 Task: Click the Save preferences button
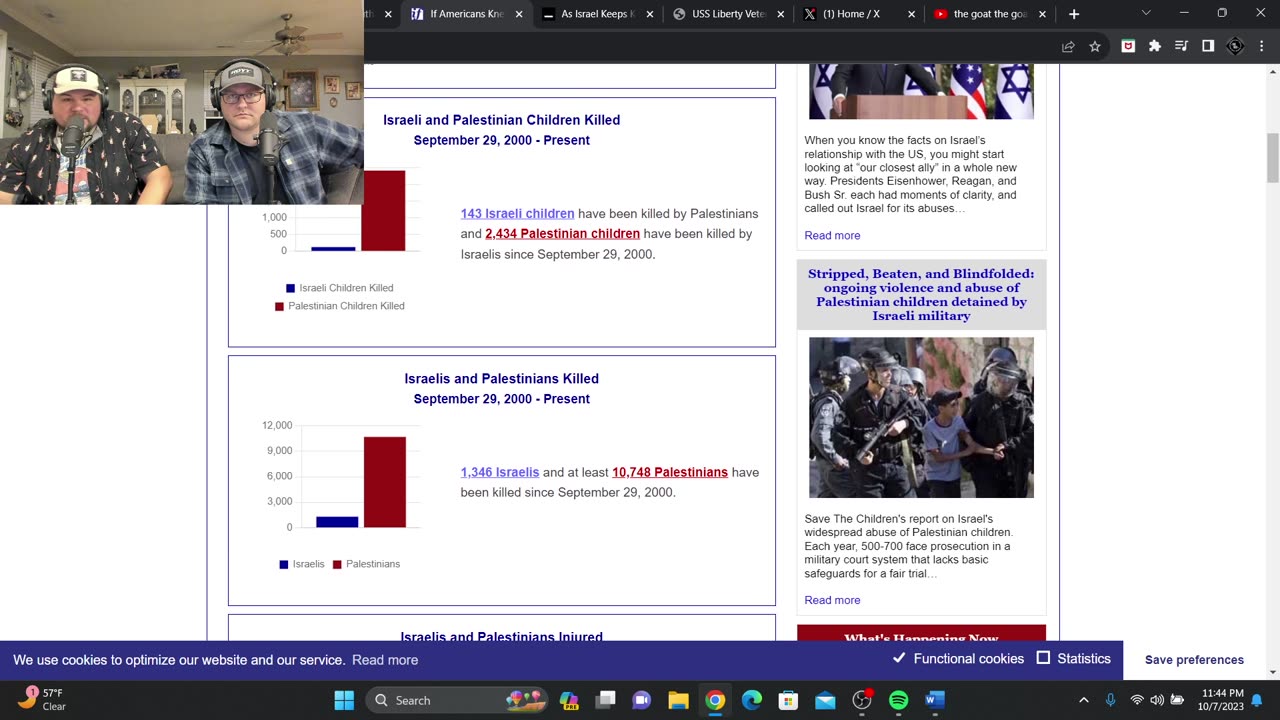[1194, 660]
